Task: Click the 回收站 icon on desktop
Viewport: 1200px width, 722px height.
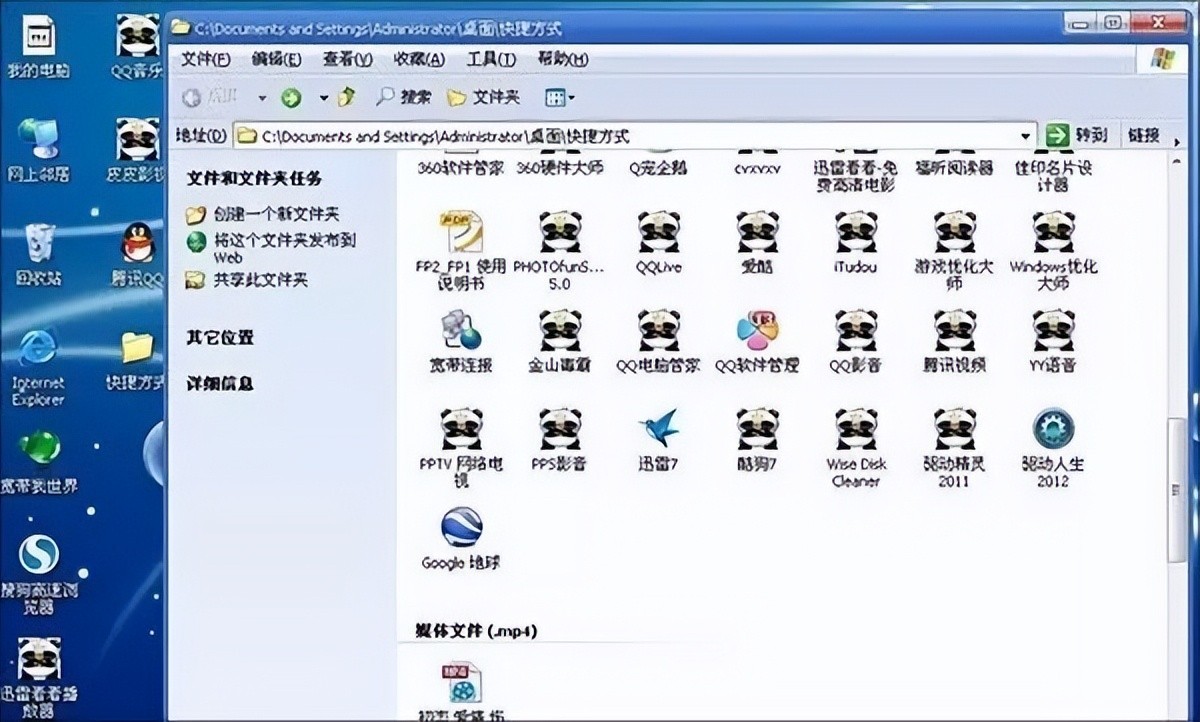Action: pyautogui.click(x=40, y=243)
